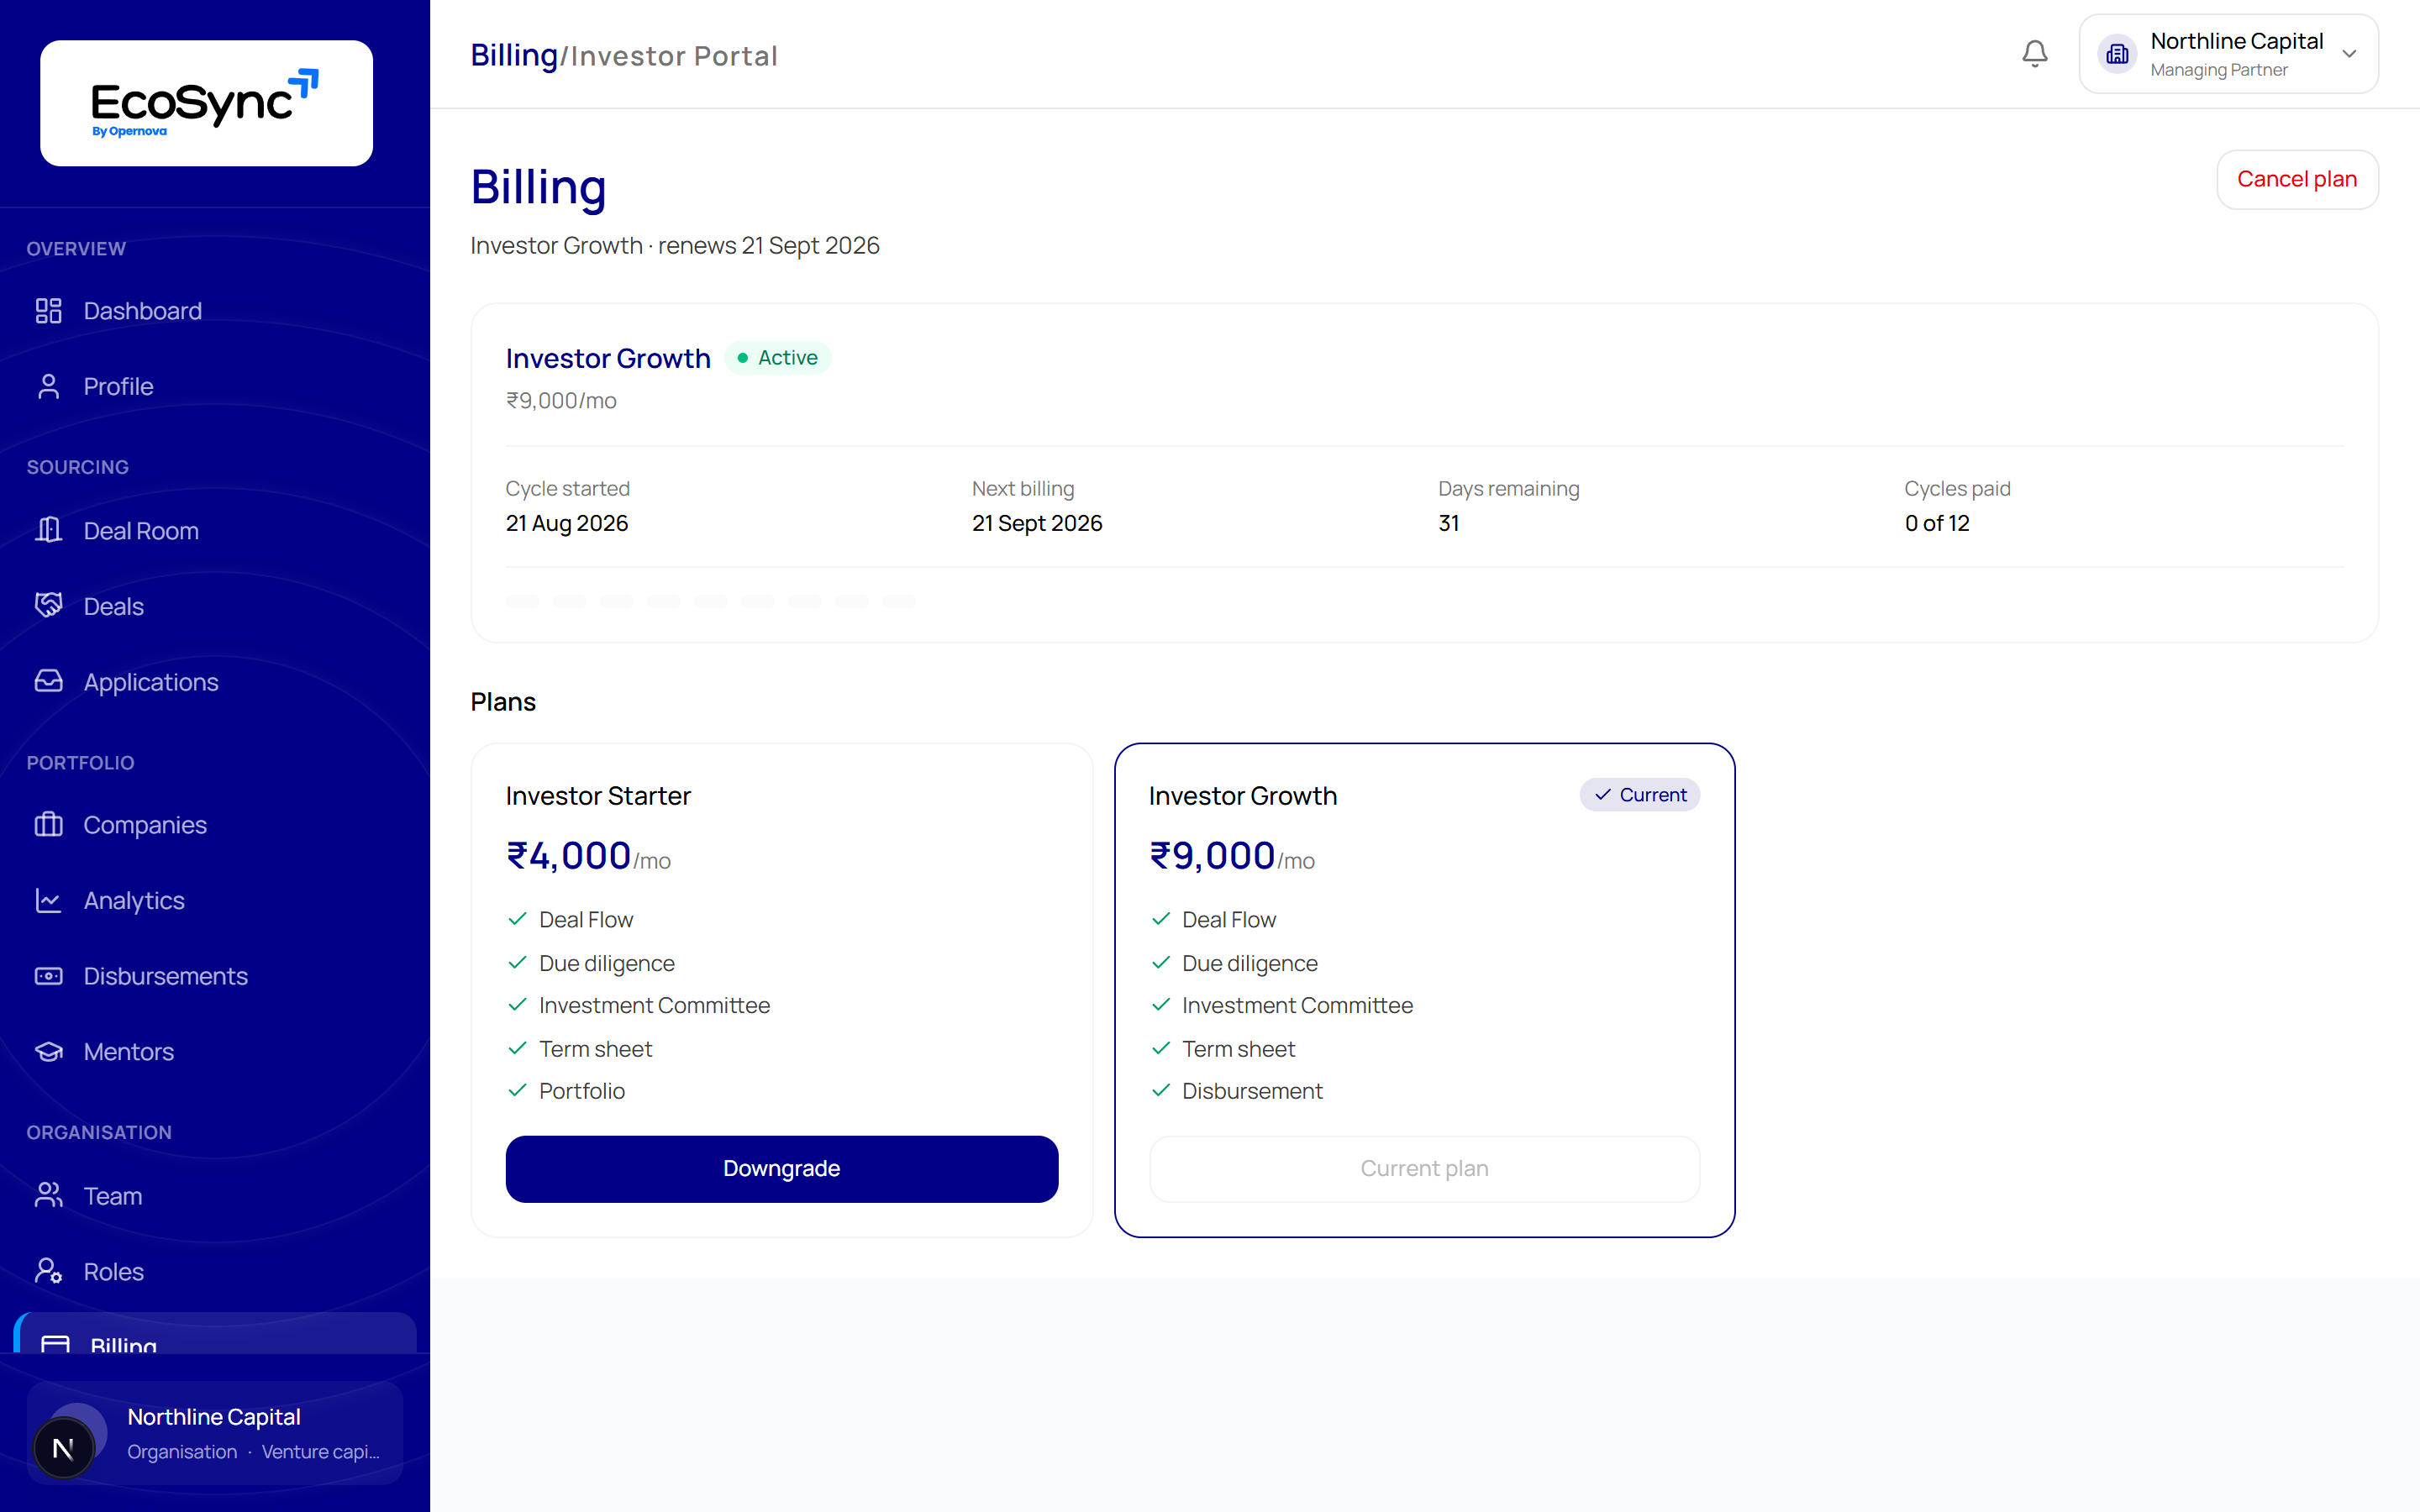2420x1512 pixels.
Task: Click the Disbursement feature checkmark icon
Action: 1160,1090
